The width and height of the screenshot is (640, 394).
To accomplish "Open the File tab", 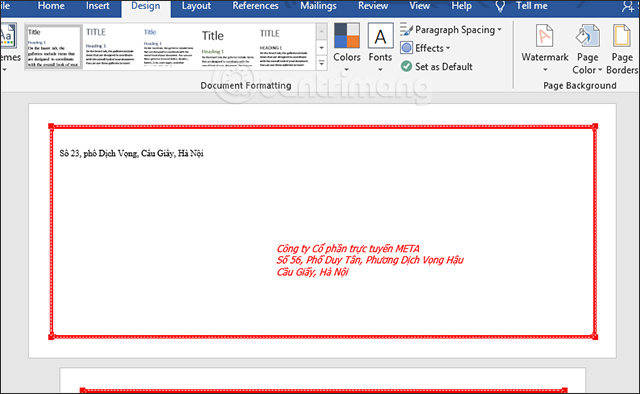I will click(x=5, y=6).
